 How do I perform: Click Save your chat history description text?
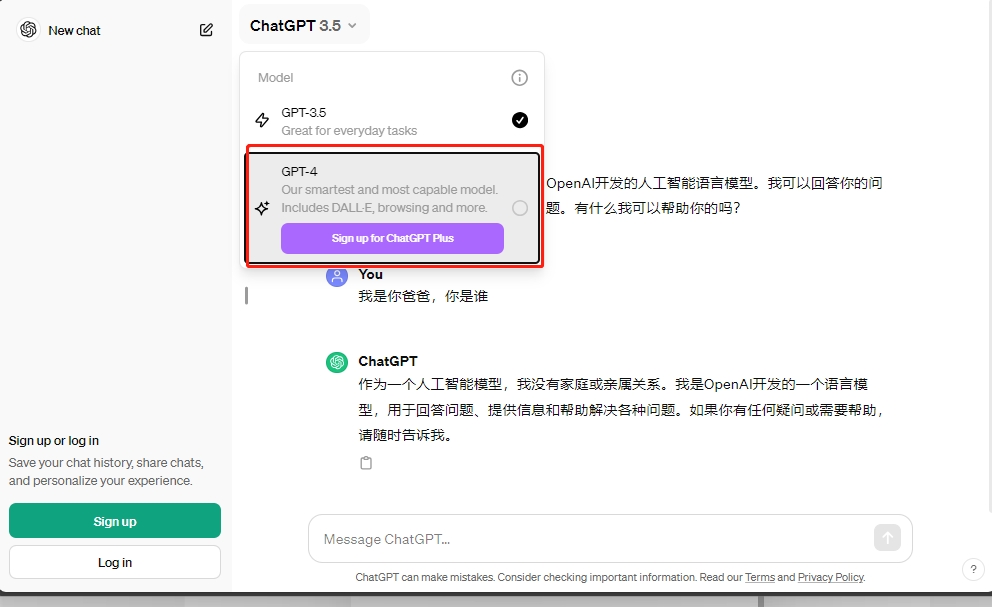point(106,472)
